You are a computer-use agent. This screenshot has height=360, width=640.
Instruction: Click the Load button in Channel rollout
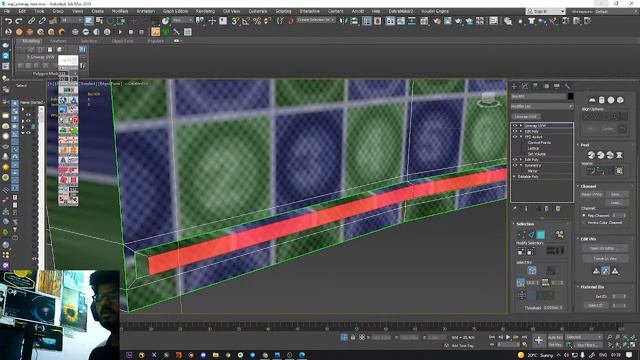(x=616, y=202)
